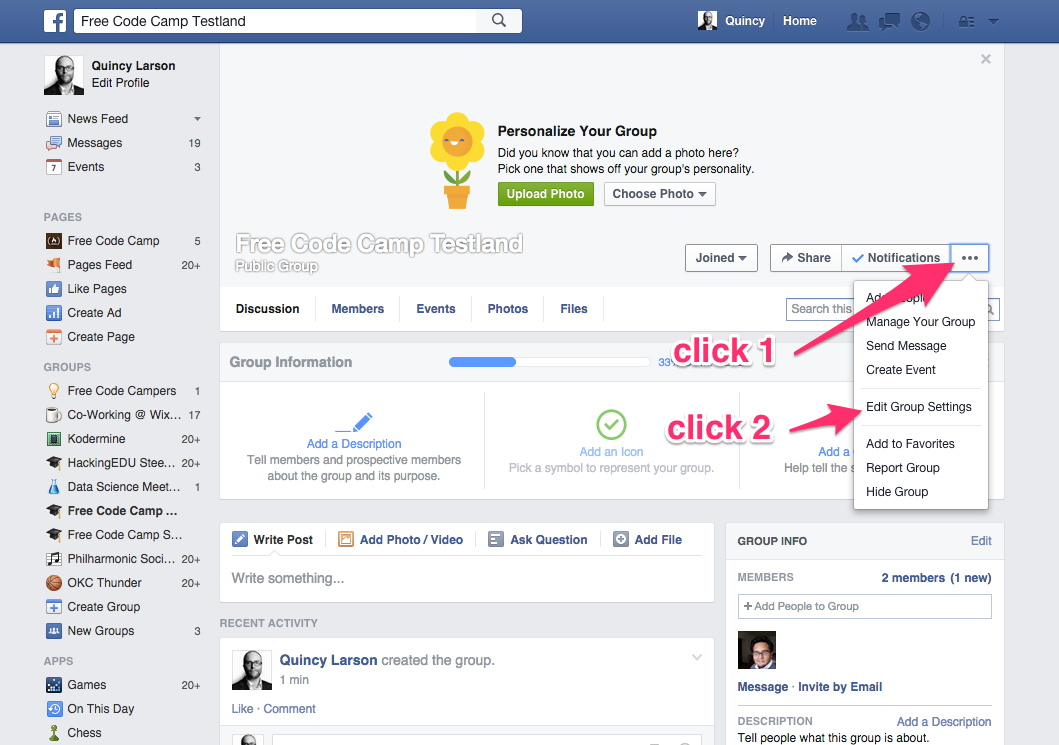Switch to the Members tab
Image resolution: width=1059 pixels, height=745 pixels.
click(357, 309)
